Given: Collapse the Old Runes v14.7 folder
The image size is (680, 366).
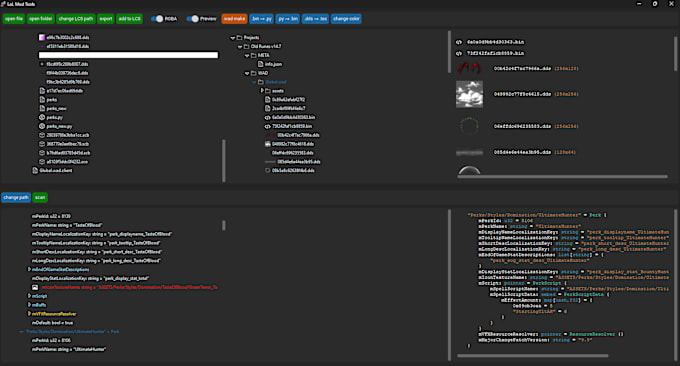Looking at the screenshot, I should [x=240, y=47].
